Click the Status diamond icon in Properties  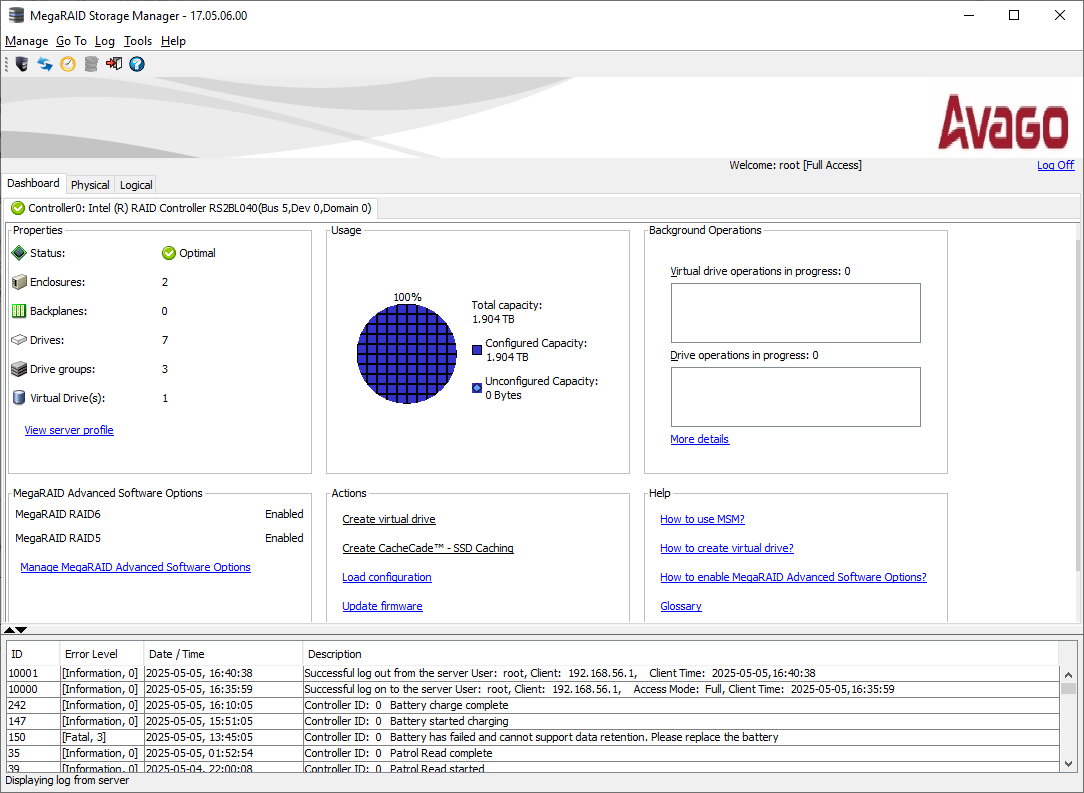[19, 253]
